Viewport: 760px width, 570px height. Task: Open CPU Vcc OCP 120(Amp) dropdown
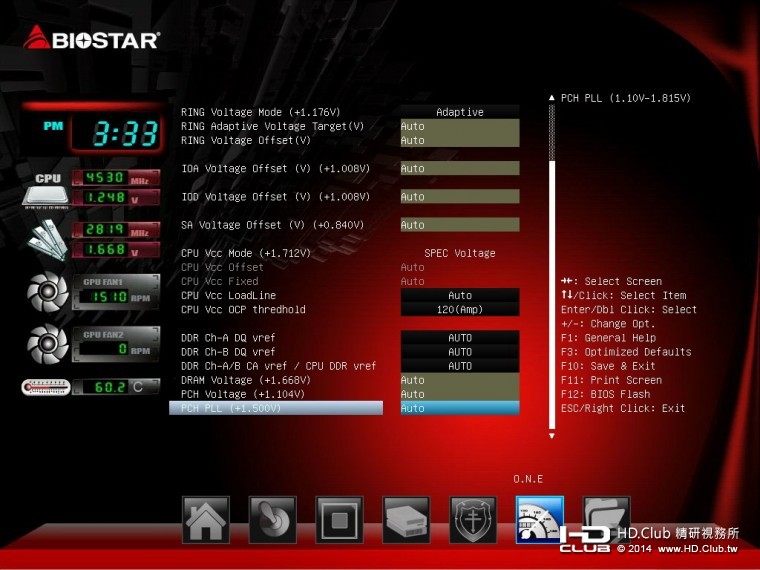tap(459, 309)
